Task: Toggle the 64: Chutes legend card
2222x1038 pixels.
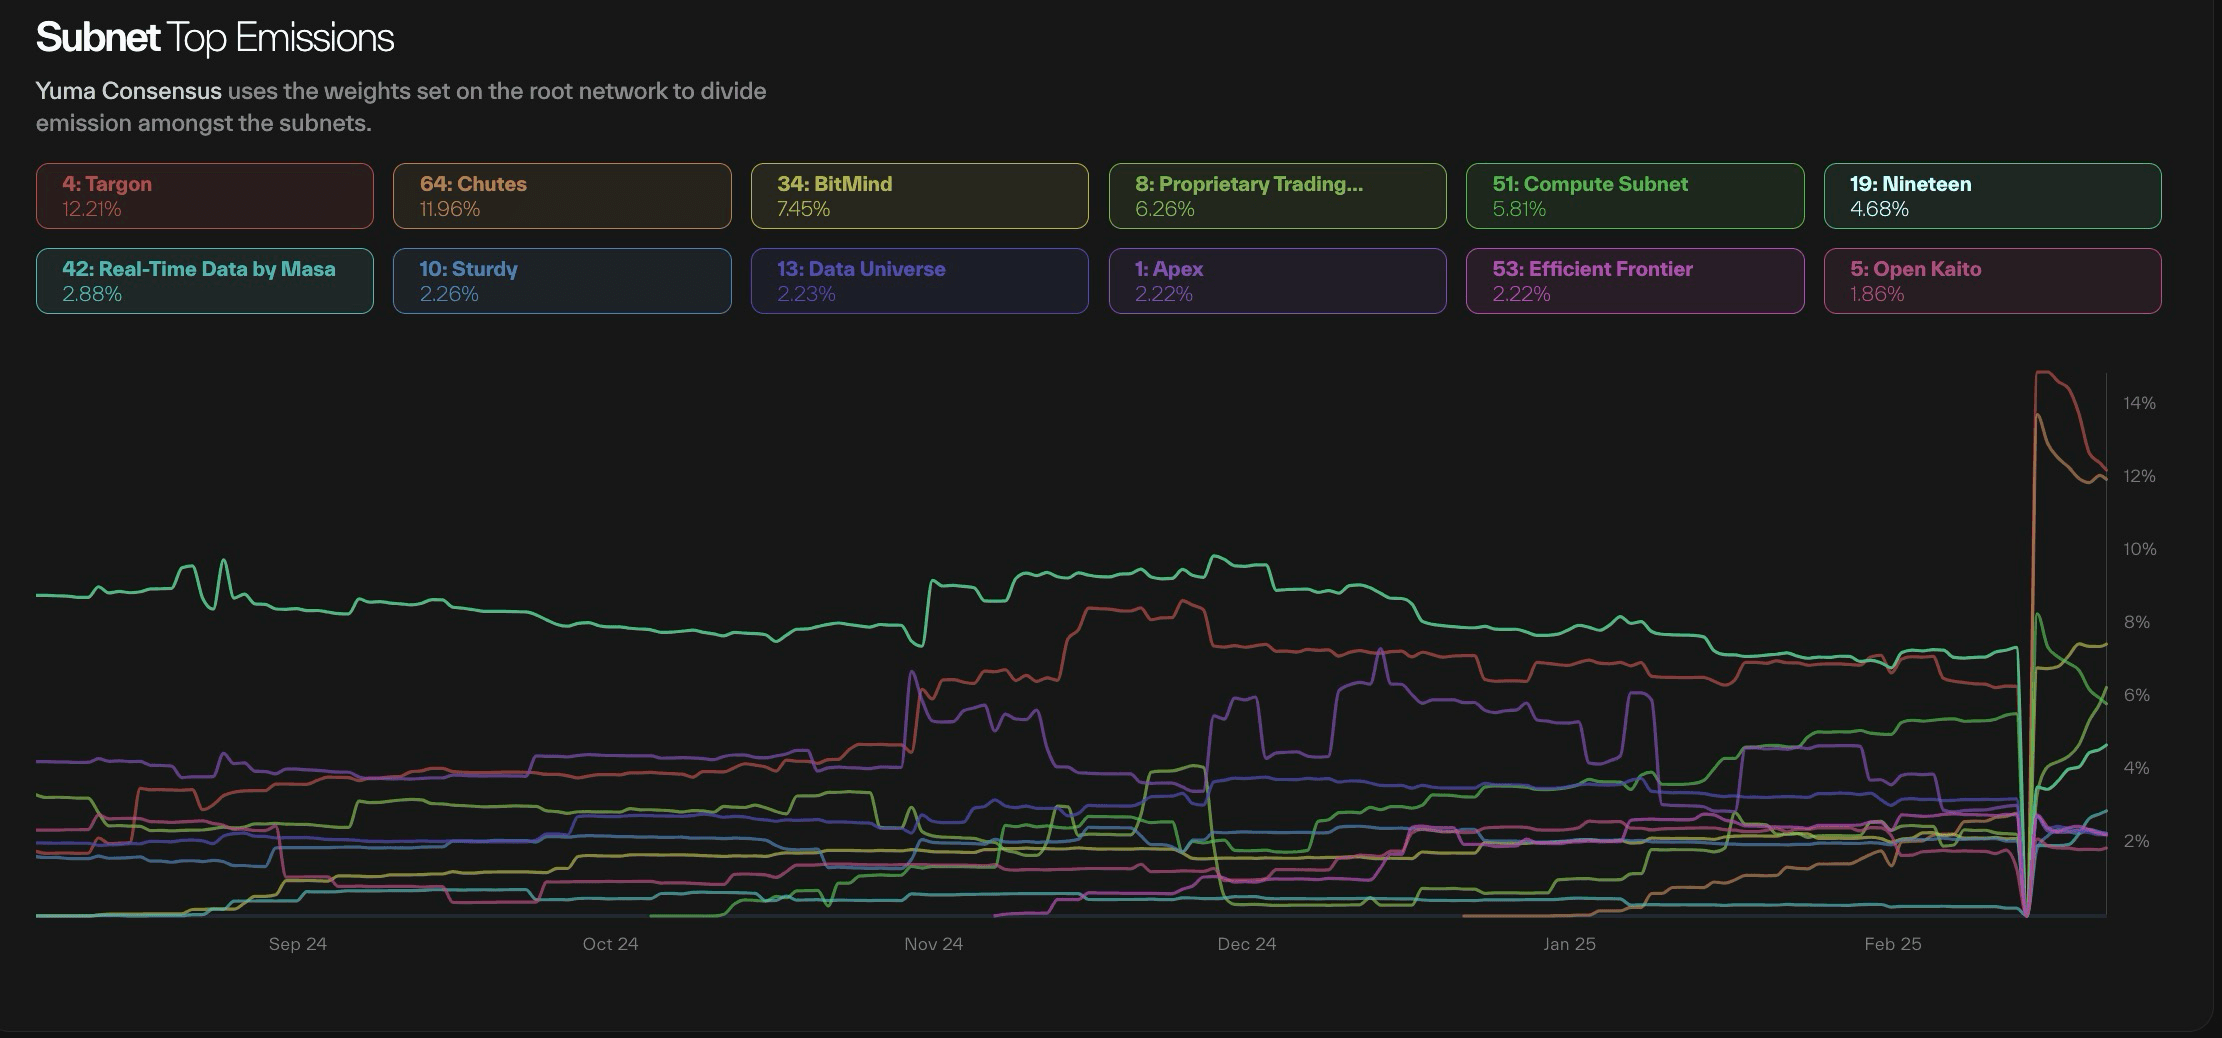Action: tap(562, 196)
